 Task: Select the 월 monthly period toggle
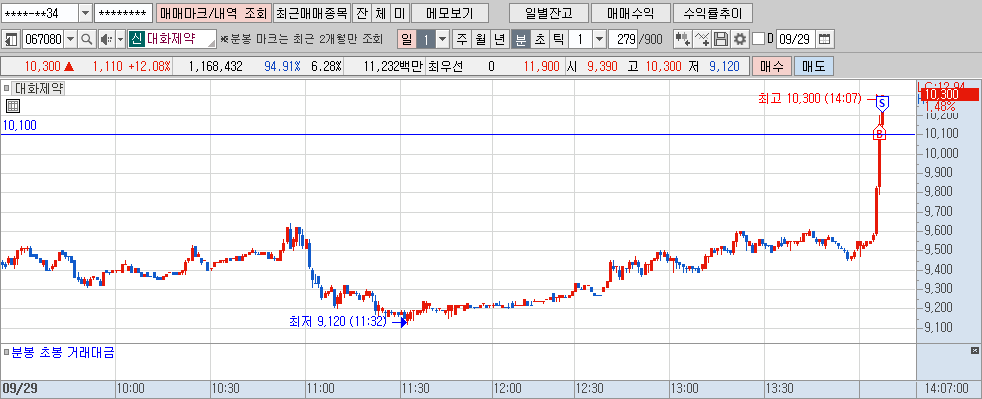[480, 39]
